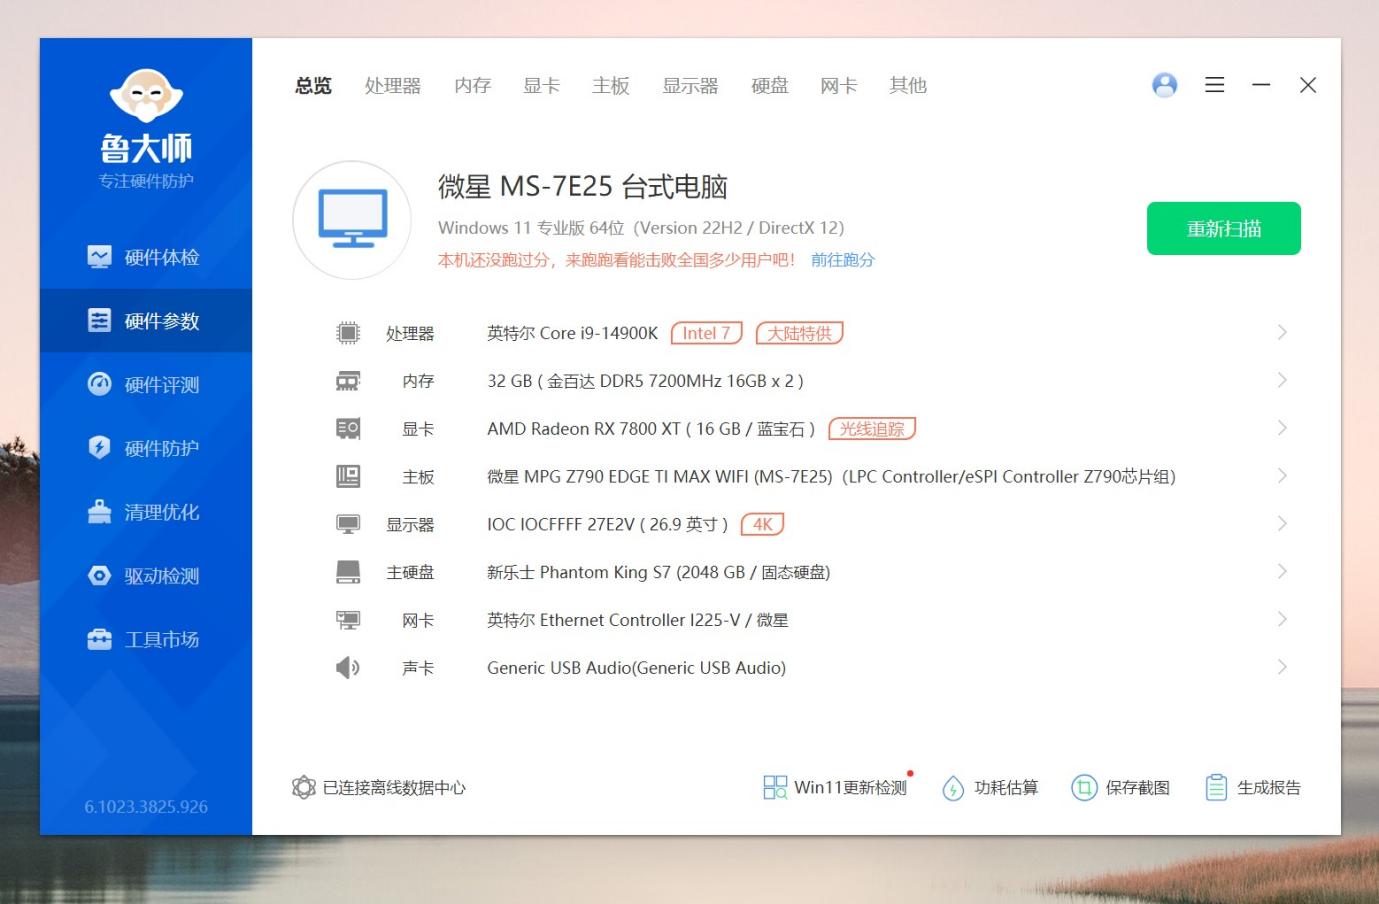Open 硬件评测 sidebar section
Image resolution: width=1379 pixels, height=904 pixels.
pyautogui.click(x=146, y=385)
